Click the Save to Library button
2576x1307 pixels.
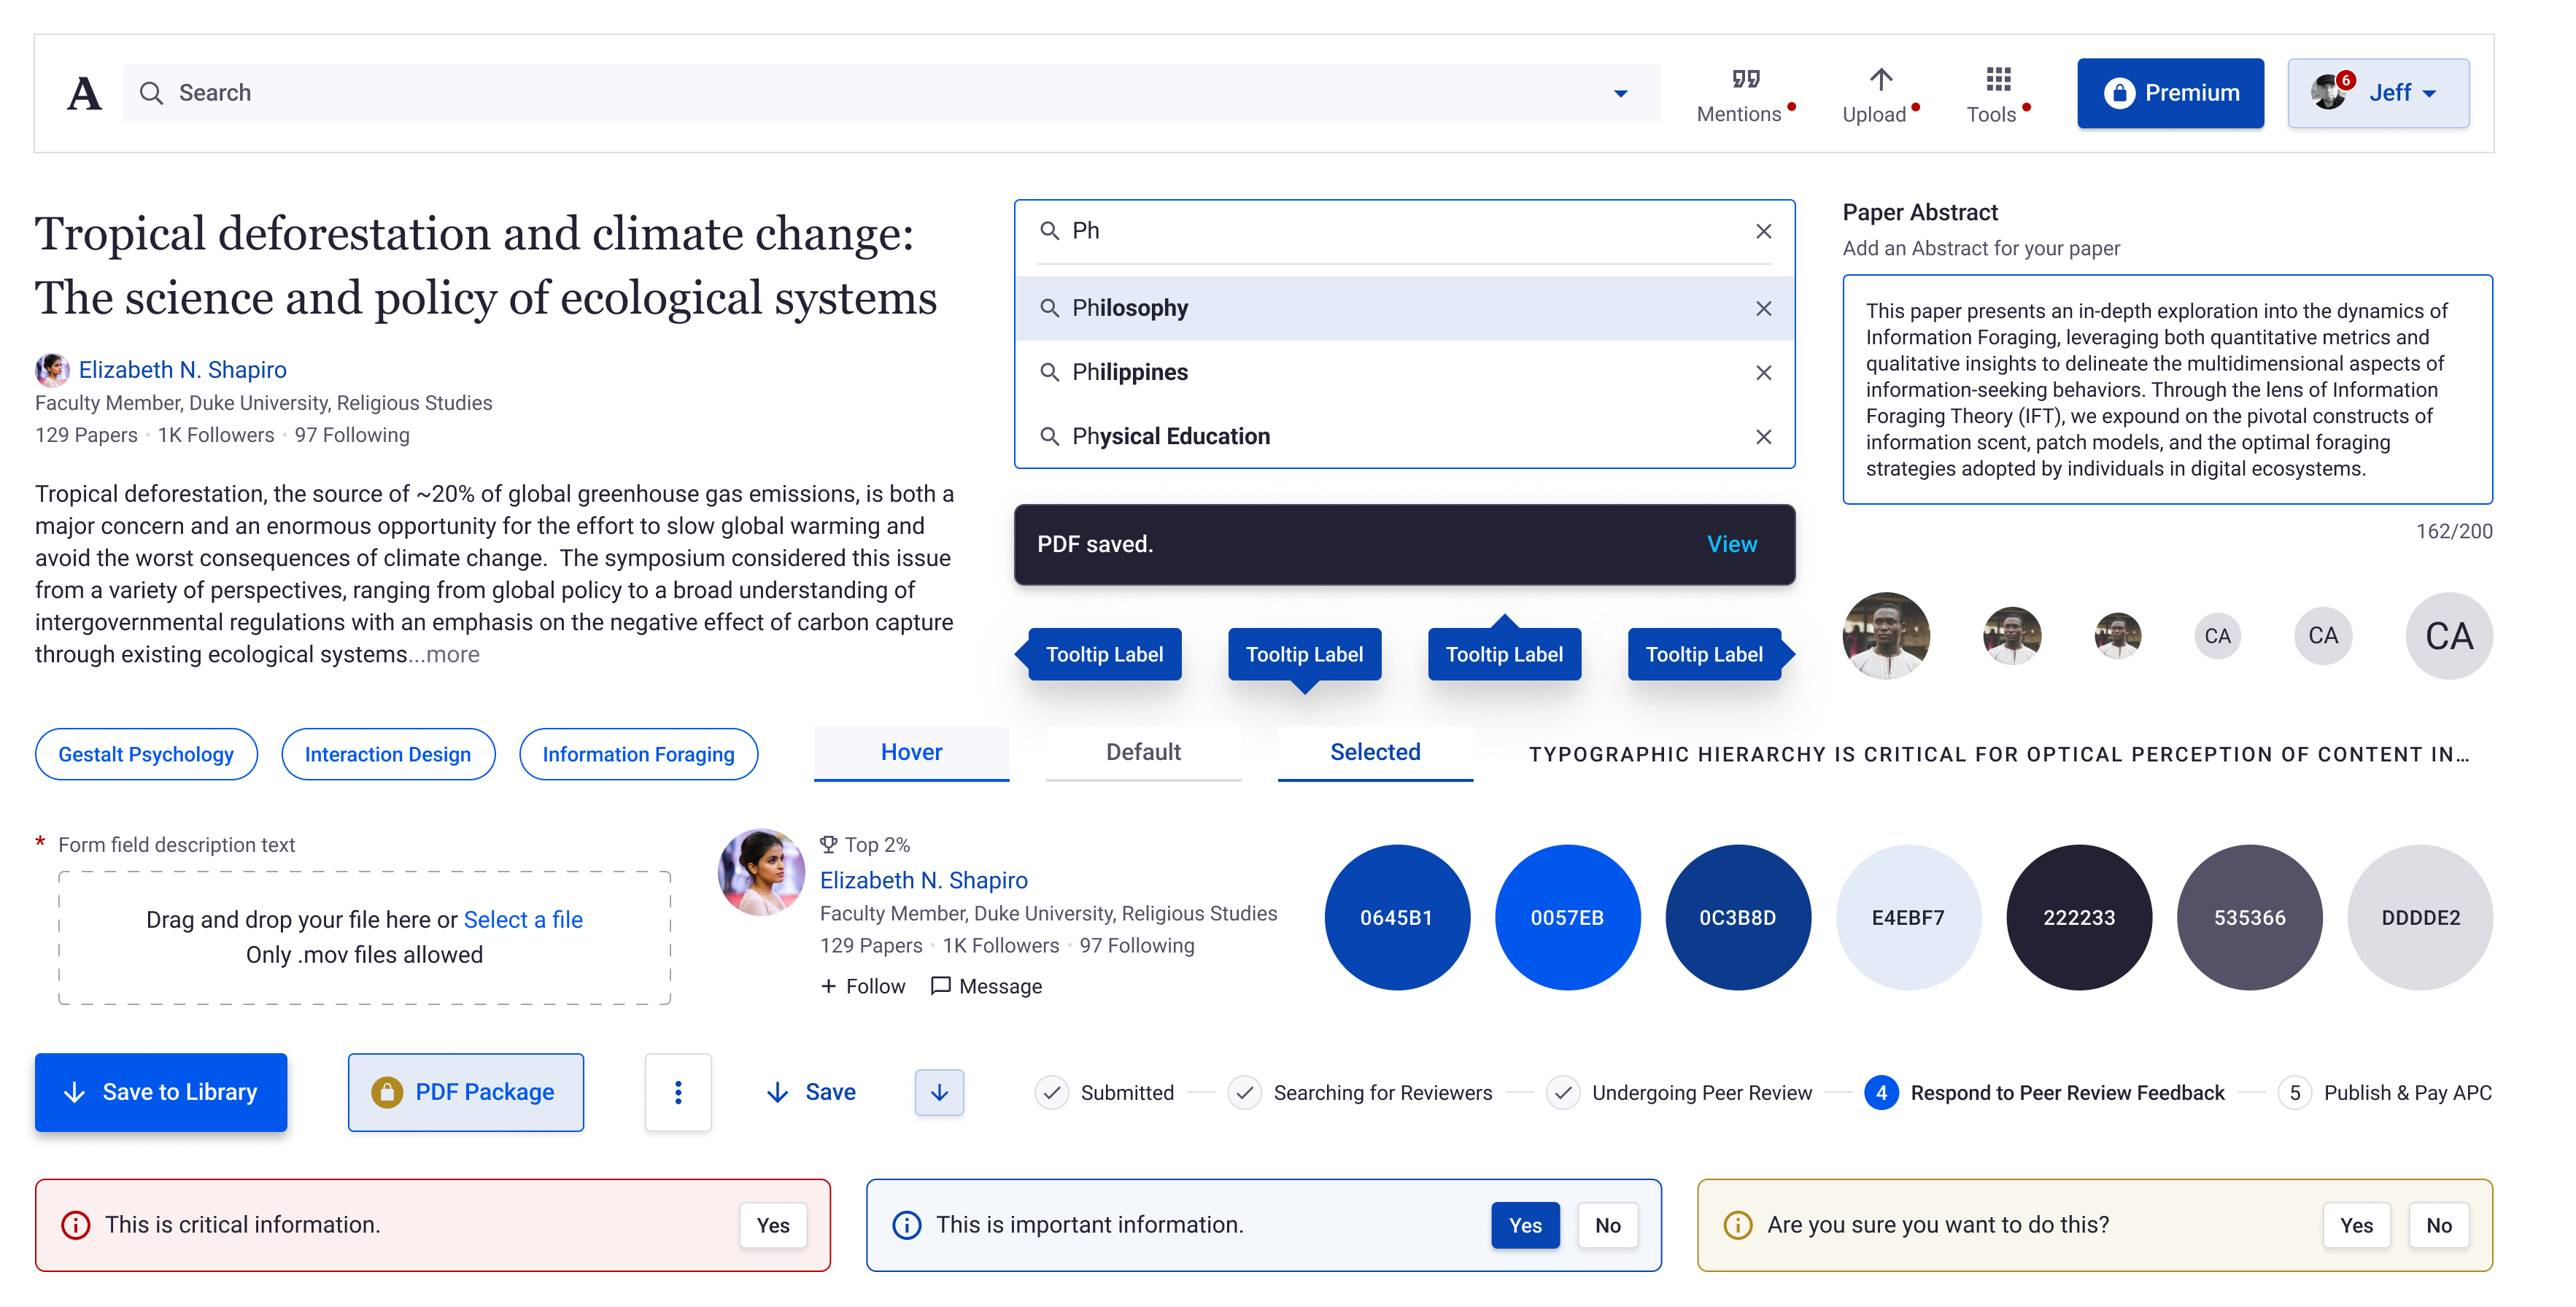click(161, 1092)
